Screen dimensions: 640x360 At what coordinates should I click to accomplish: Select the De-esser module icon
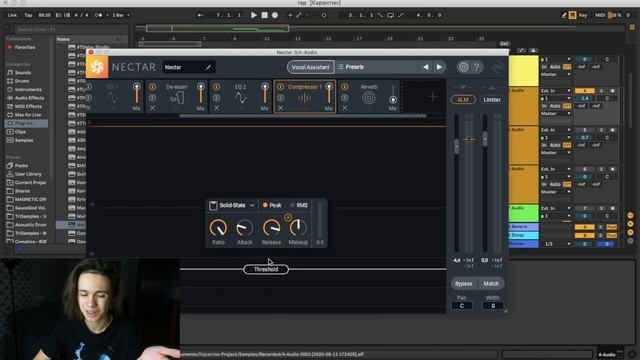(x=177, y=98)
